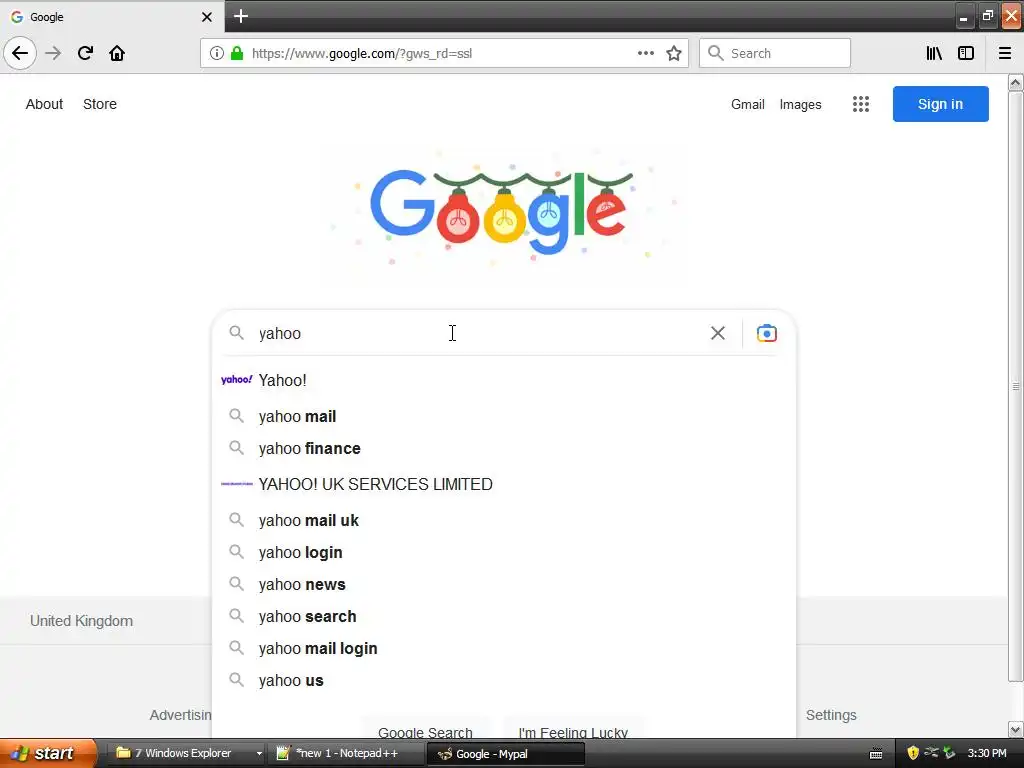This screenshot has width=1024, height=768.
Task: Choose the yahoo mail suggestion
Action: coord(504,416)
